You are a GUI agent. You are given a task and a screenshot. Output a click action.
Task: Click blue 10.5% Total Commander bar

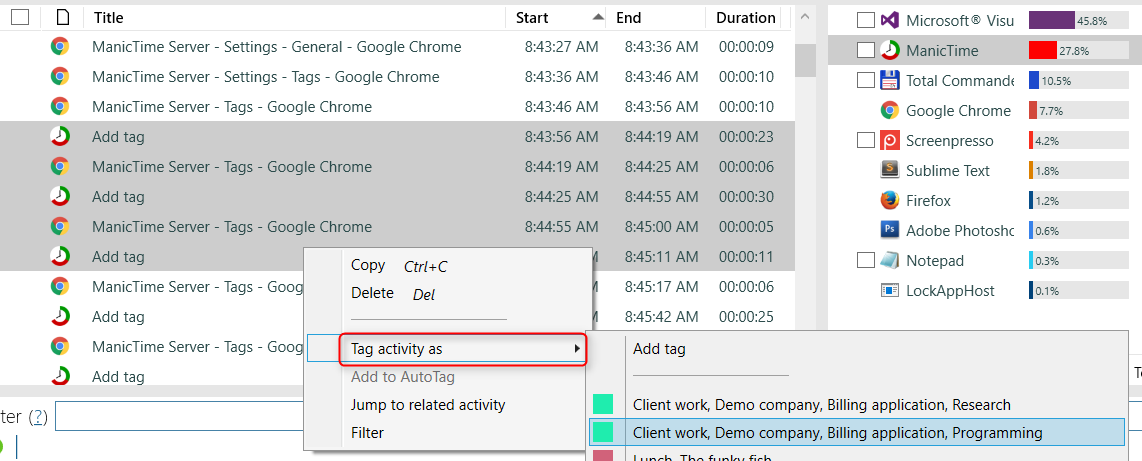coord(1033,80)
